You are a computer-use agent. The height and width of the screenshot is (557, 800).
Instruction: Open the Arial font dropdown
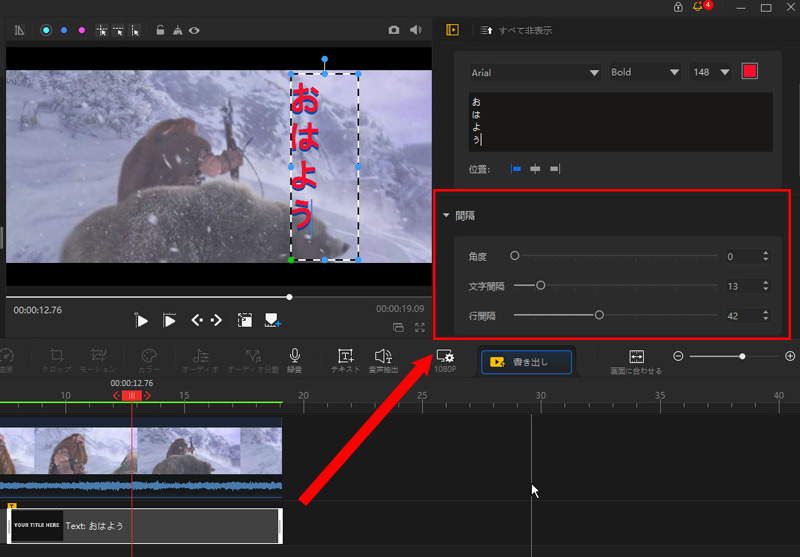tap(535, 72)
